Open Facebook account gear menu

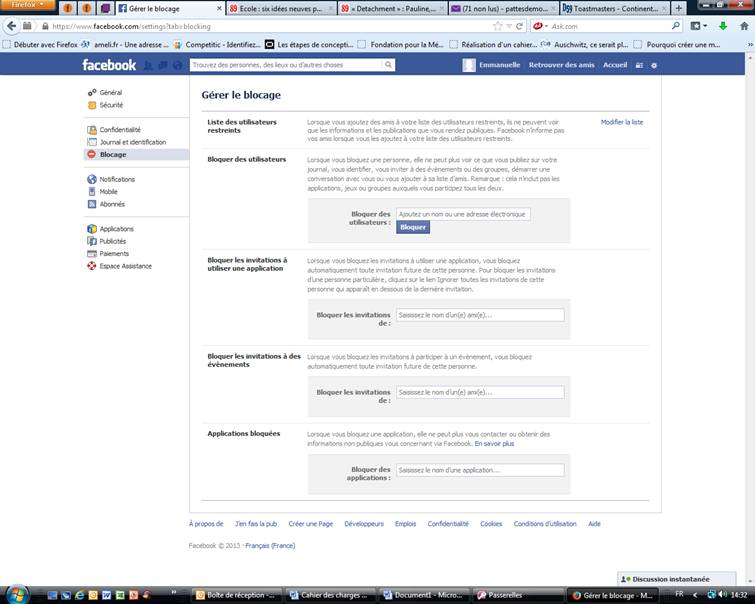tap(654, 65)
